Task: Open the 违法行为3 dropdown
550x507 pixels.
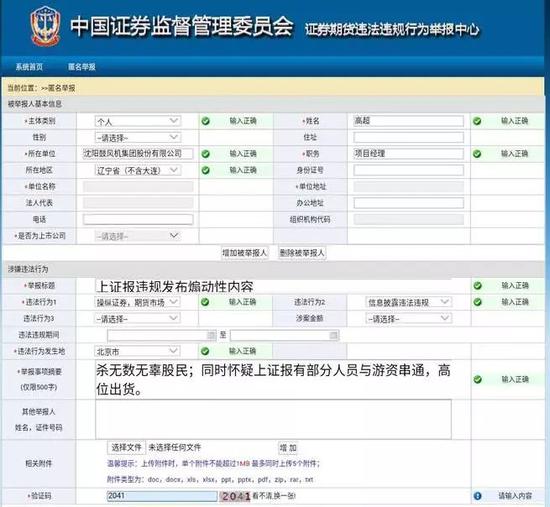Action: (x=138, y=319)
